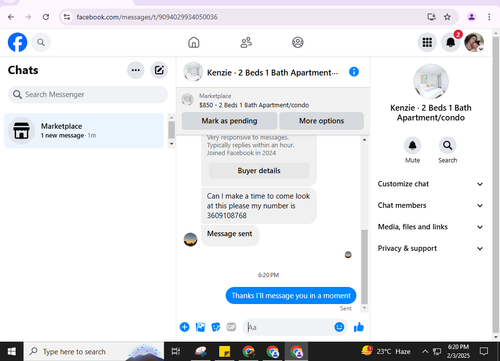Click the Search Messenger field
This screenshot has height=361, width=500.
tap(88, 94)
